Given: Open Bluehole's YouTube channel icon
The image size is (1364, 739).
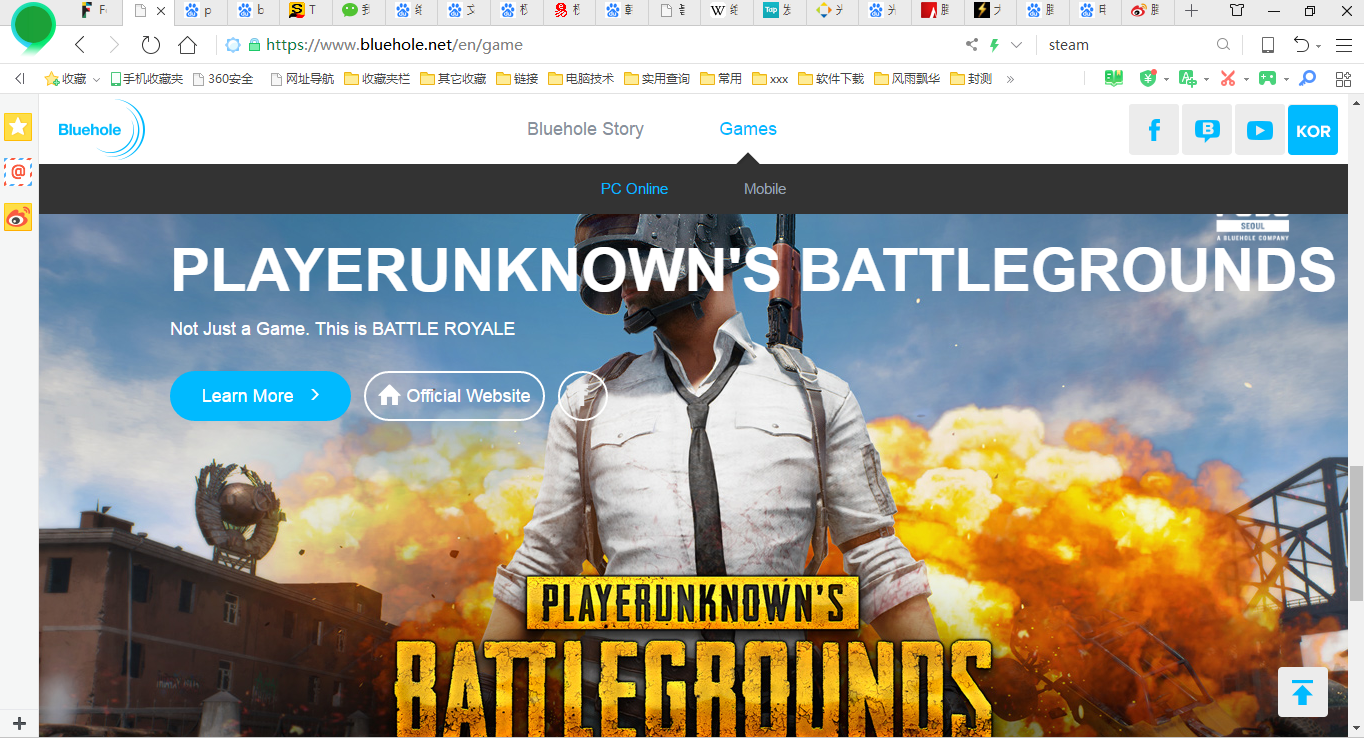Looking at the screenshot, I should 1260,130.
